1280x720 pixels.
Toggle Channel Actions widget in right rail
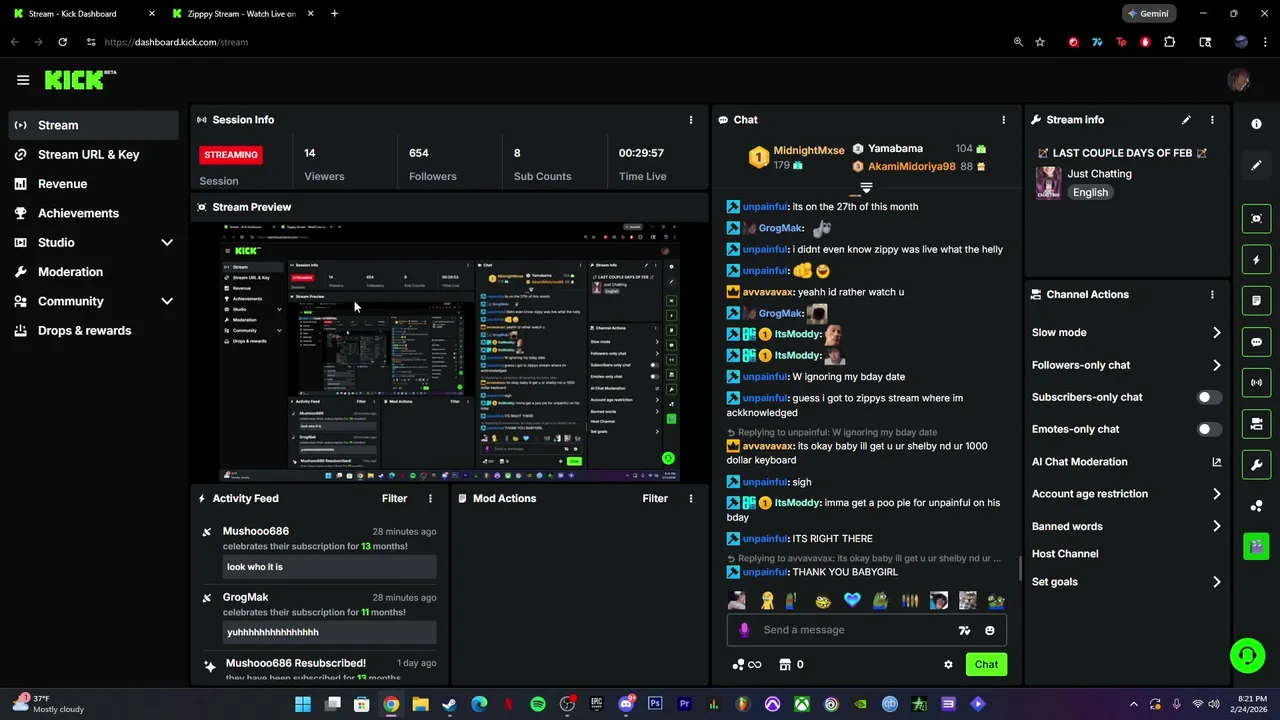point(1257,424)
